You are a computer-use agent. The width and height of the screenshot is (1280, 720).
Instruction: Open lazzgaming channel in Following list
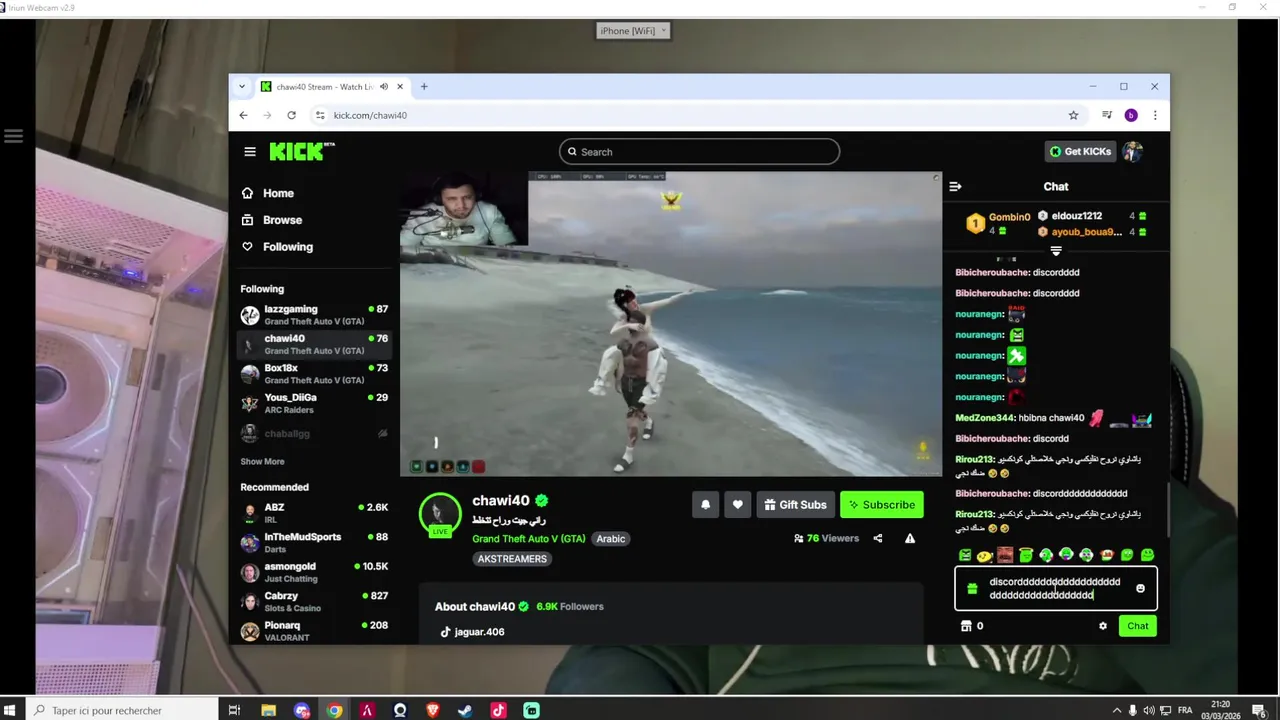coord(314,315)
